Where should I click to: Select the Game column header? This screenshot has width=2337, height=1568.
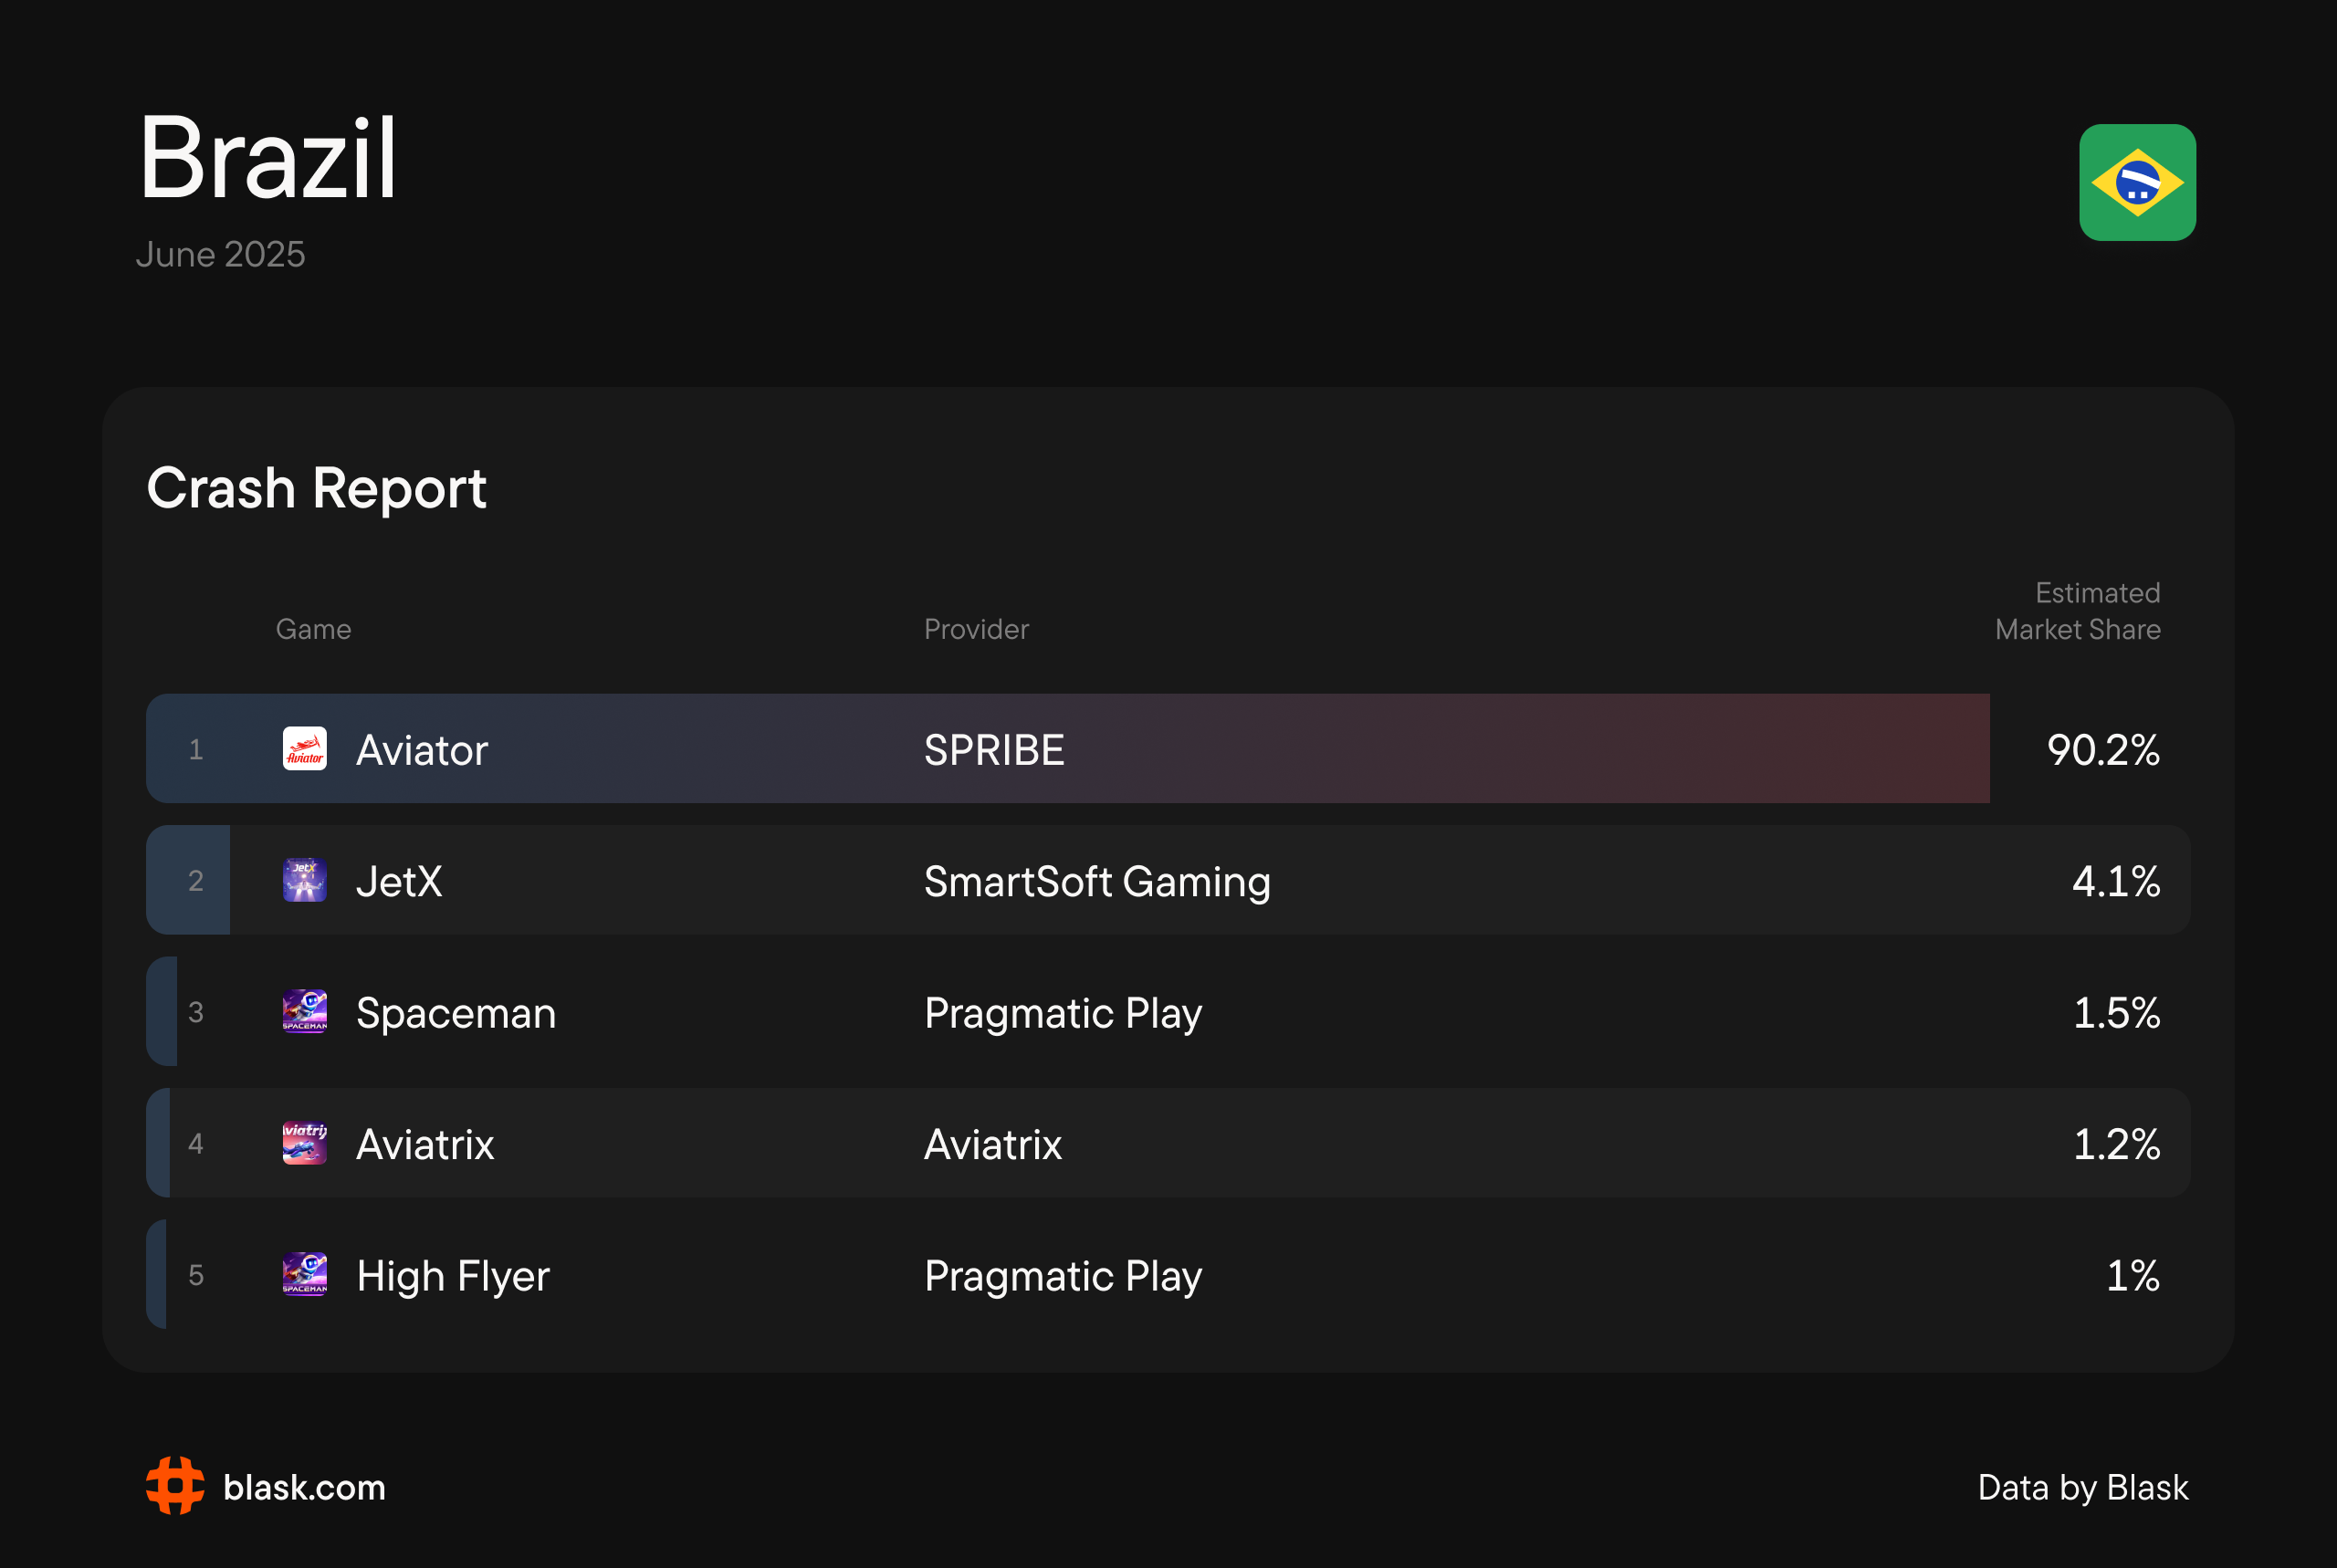tap(313, 629)
